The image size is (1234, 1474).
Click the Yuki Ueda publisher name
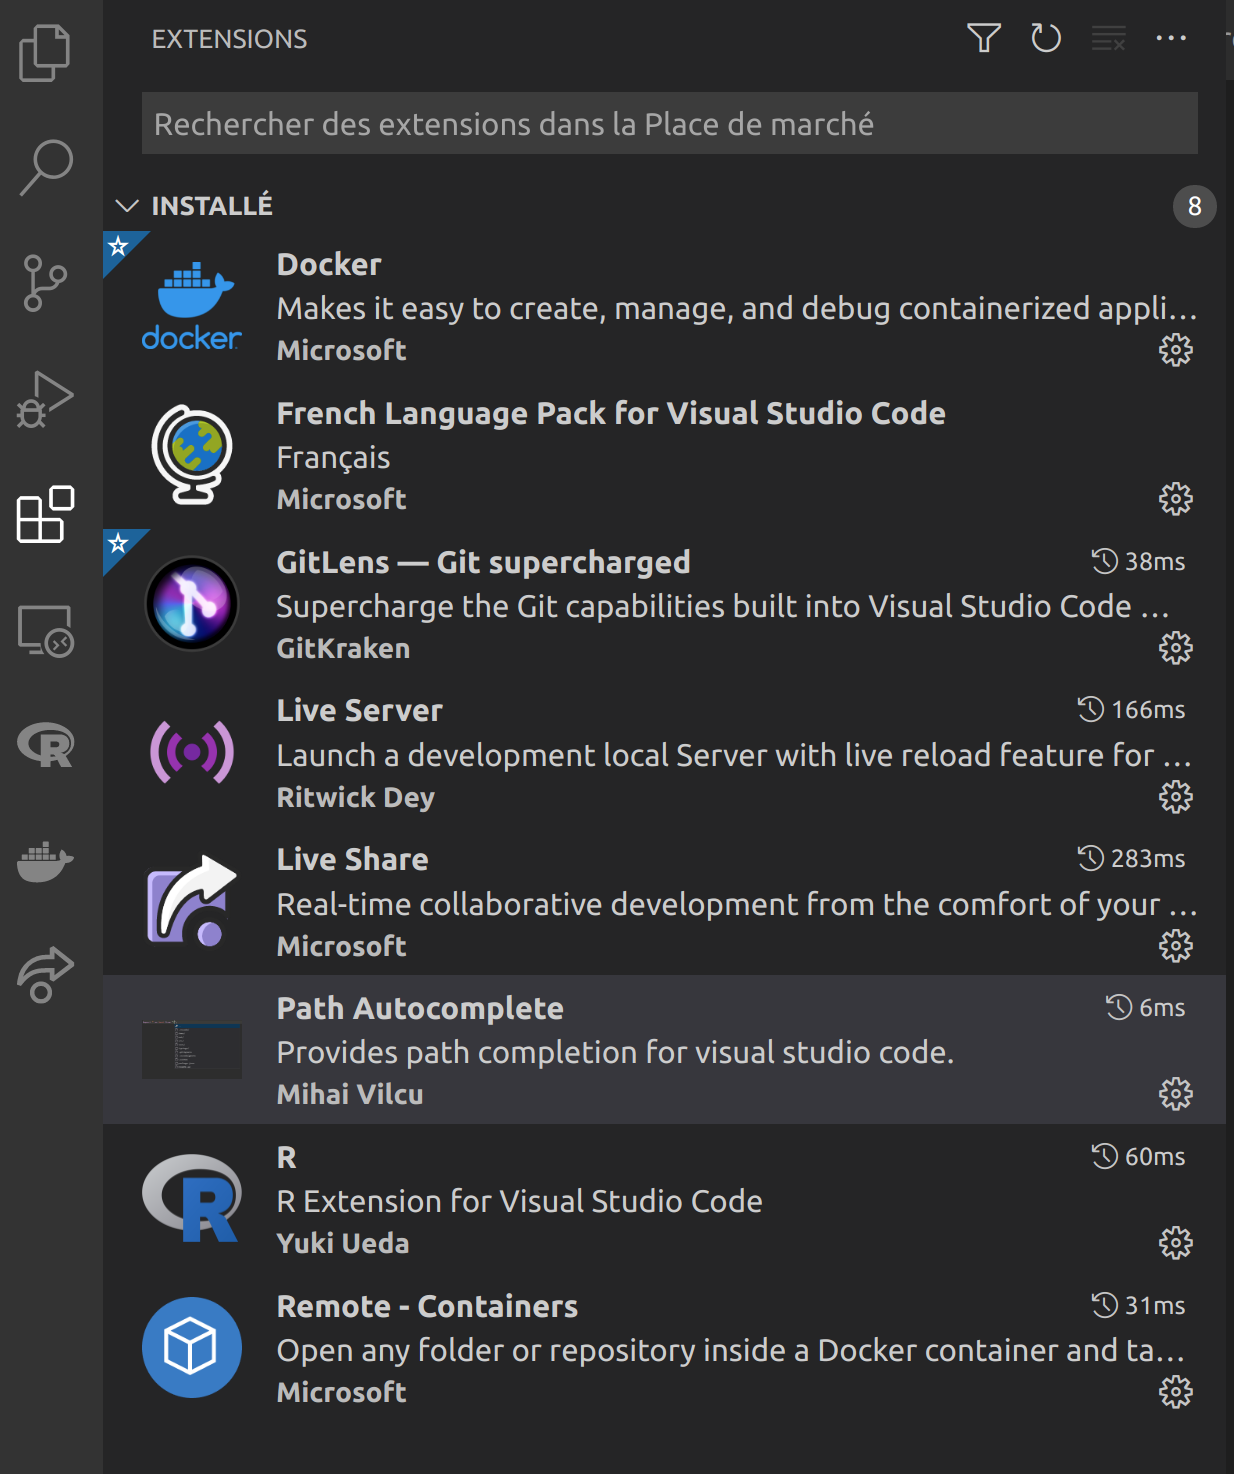point(343,1243)
